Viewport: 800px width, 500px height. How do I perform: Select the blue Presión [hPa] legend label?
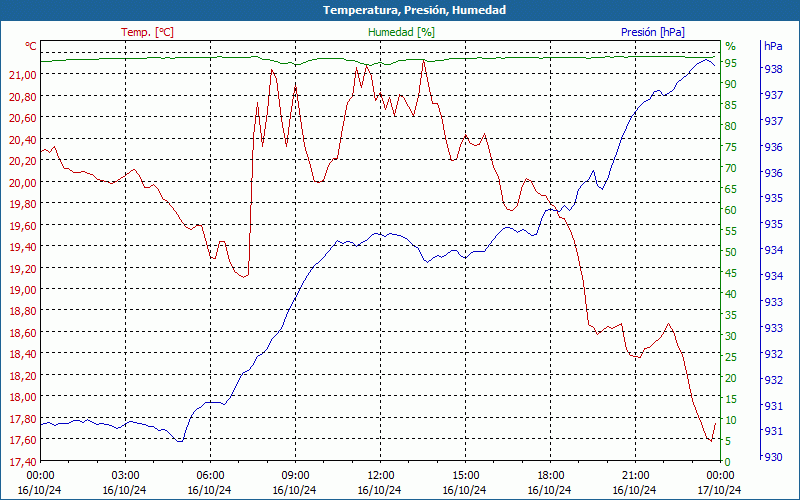tap(653, 32)
